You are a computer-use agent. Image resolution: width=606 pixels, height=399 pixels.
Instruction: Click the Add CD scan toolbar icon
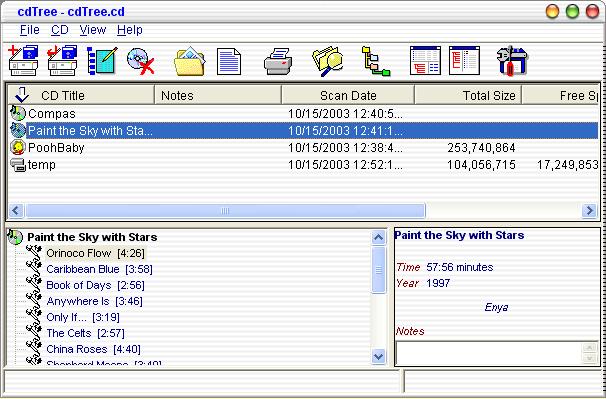point(23,61)
